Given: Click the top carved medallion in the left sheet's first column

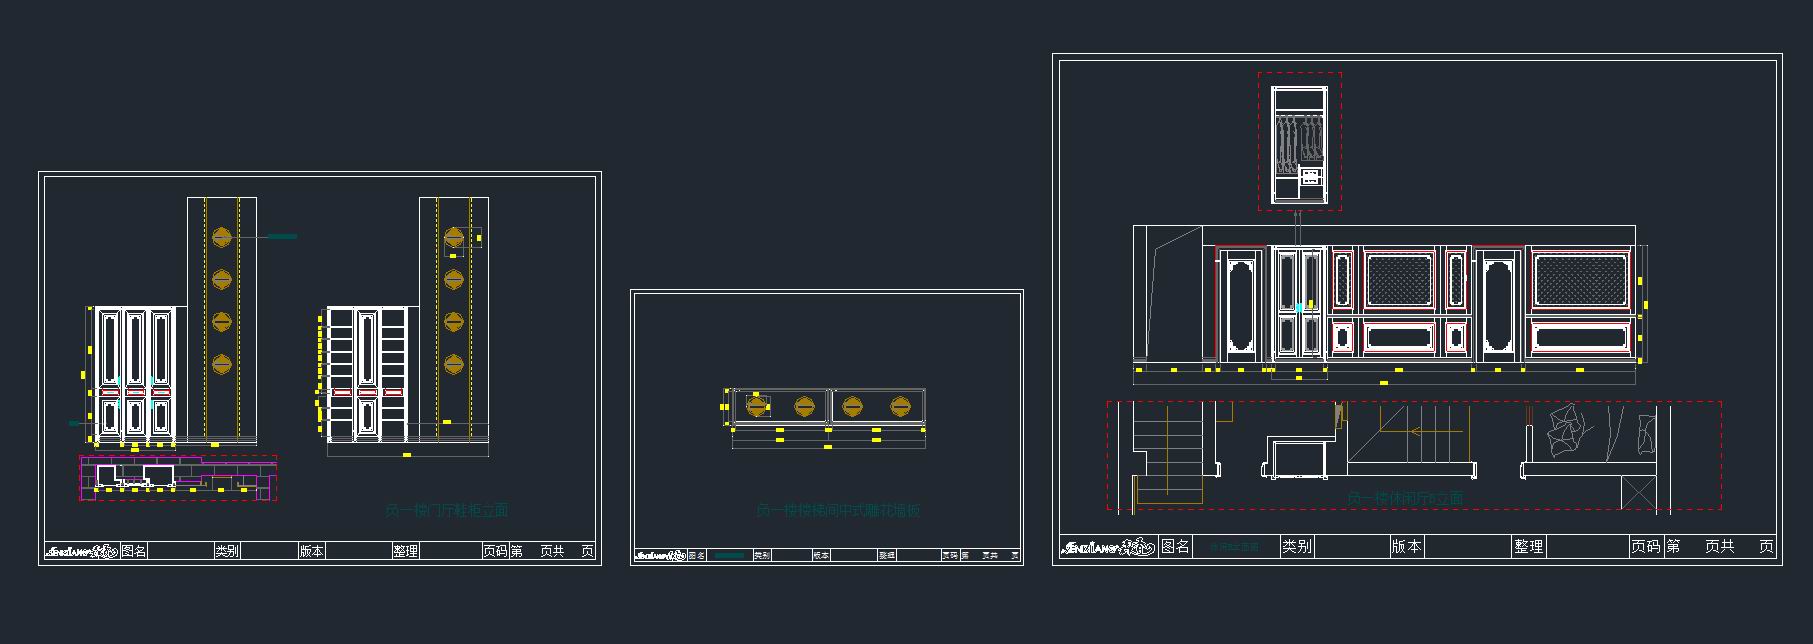Looking at the screenshot, I should [222, 237].
